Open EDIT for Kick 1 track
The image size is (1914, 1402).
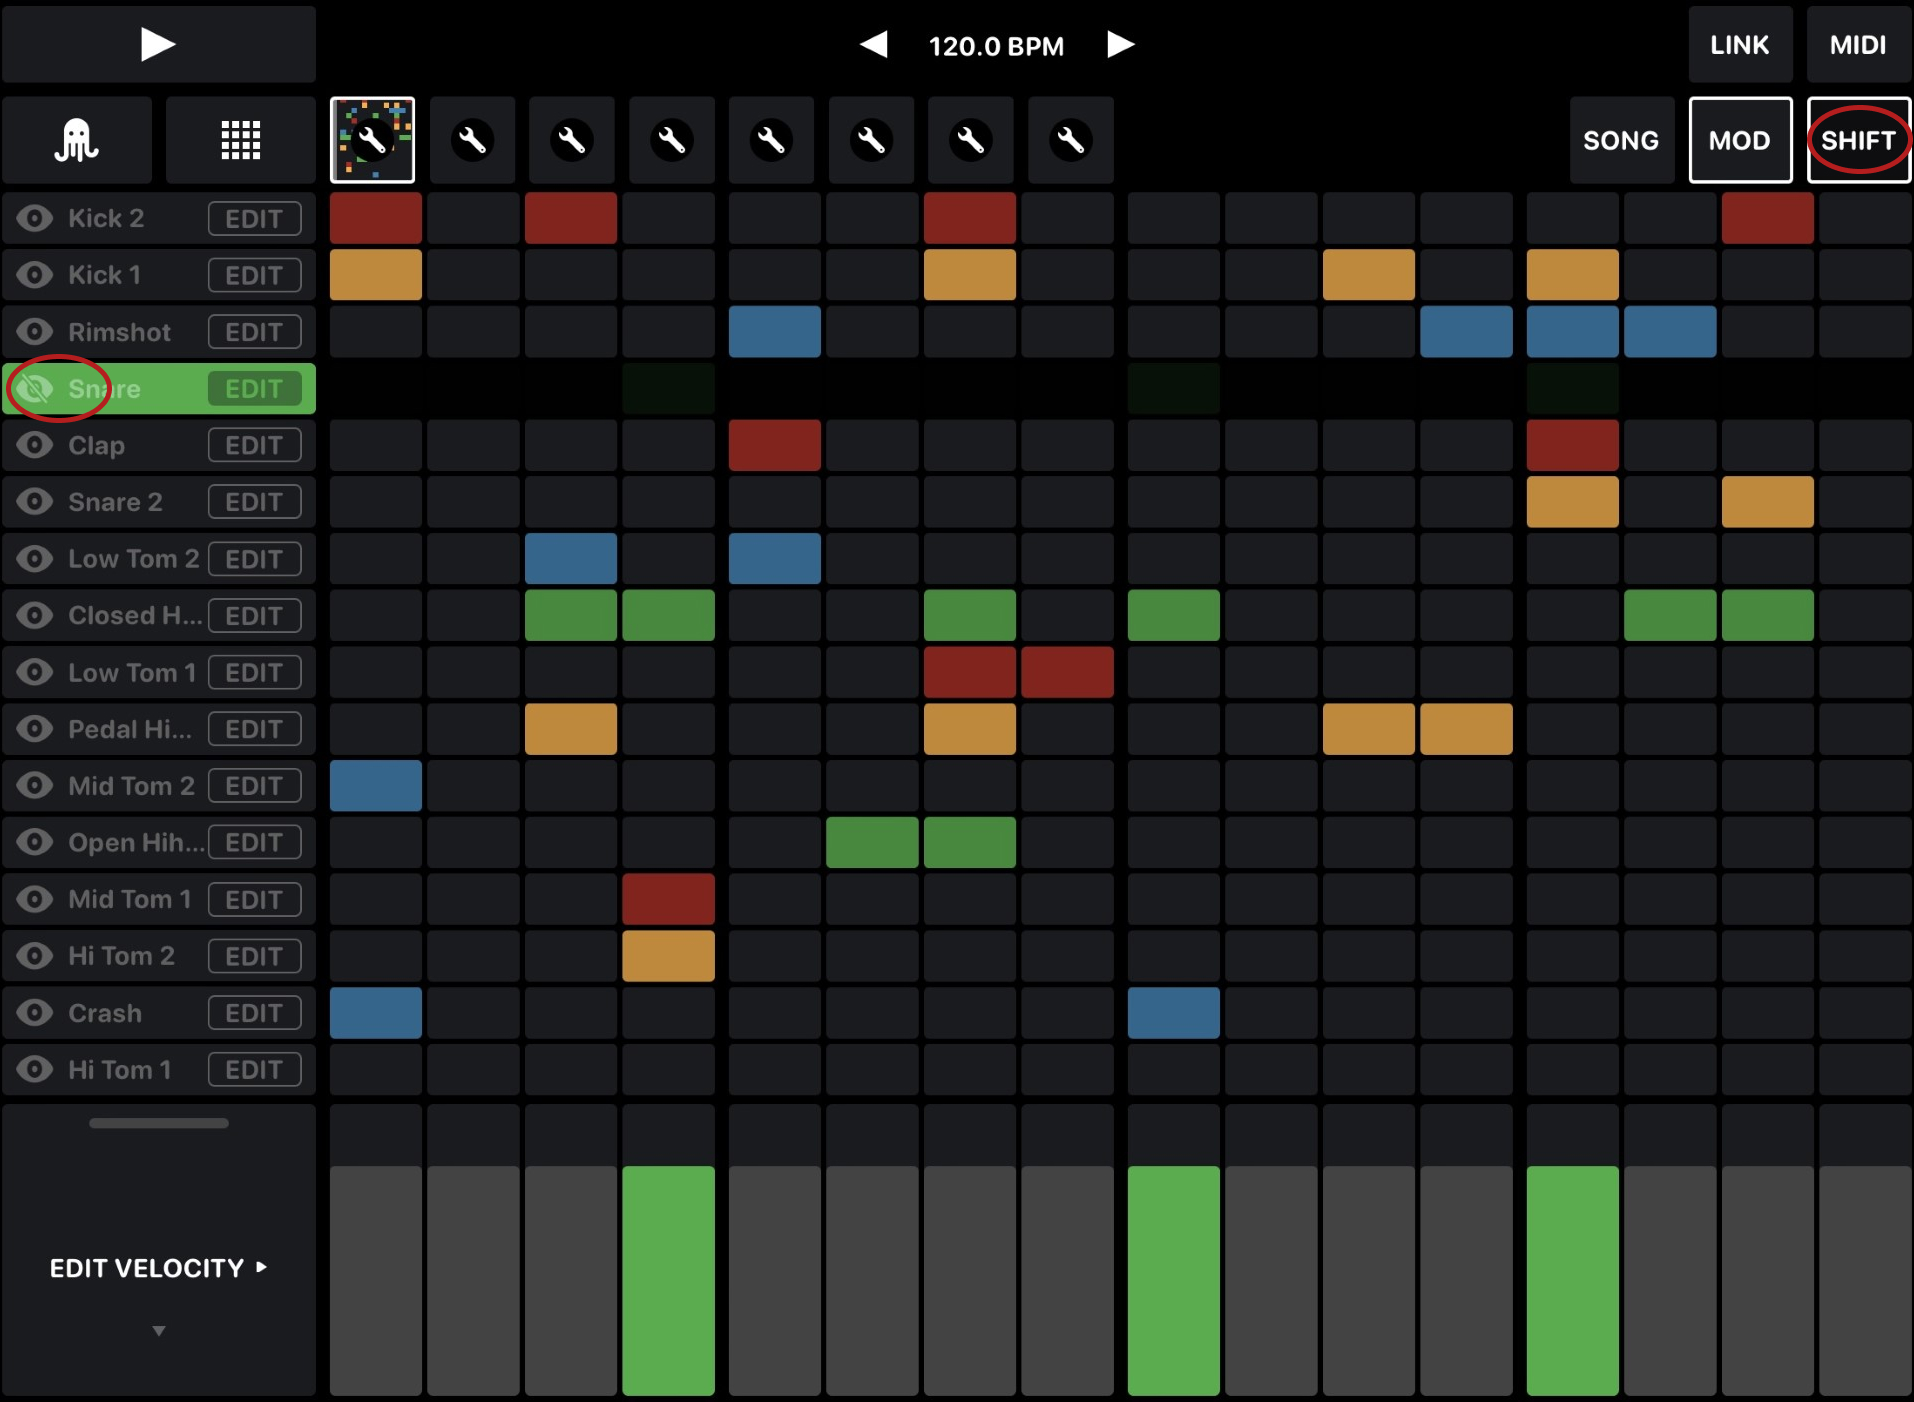tap(254, 275)
